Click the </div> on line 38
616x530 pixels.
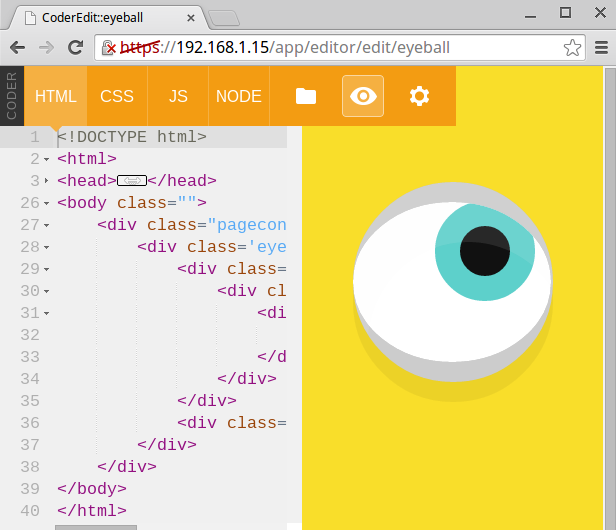pyautogui.click(x=127, y=467)
